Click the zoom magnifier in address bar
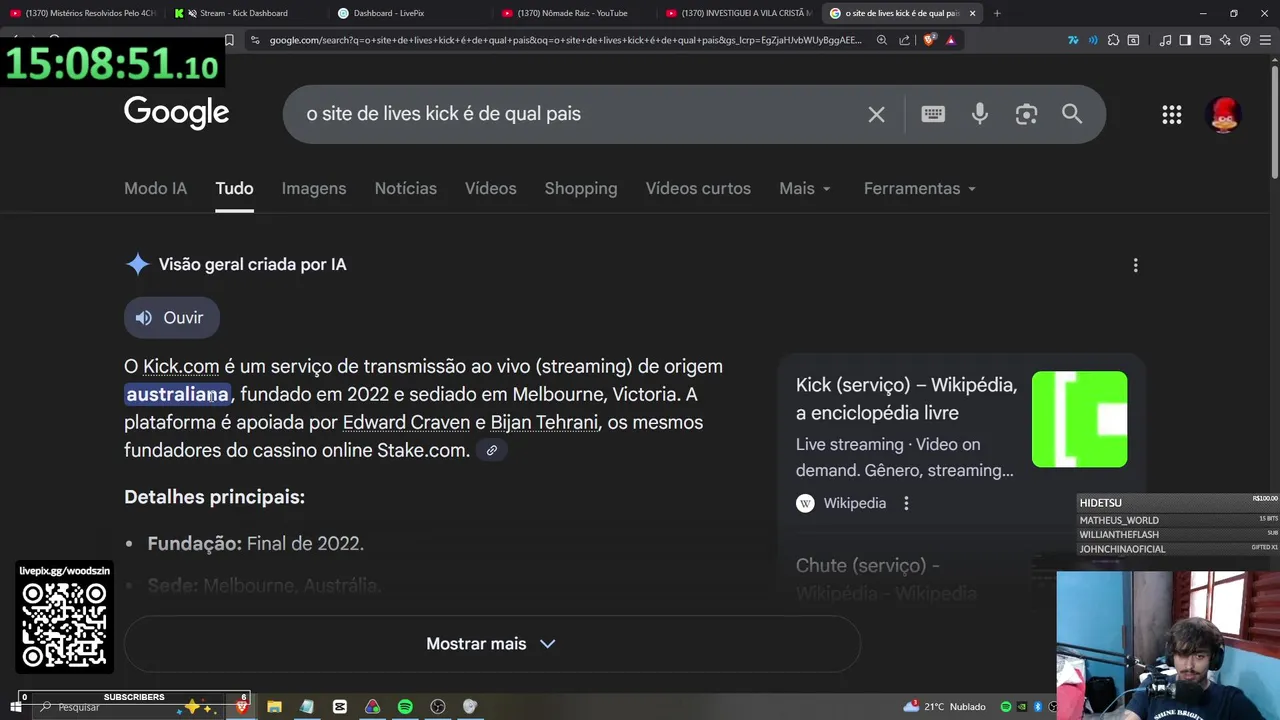1280x720 pixels. (881, 40)
